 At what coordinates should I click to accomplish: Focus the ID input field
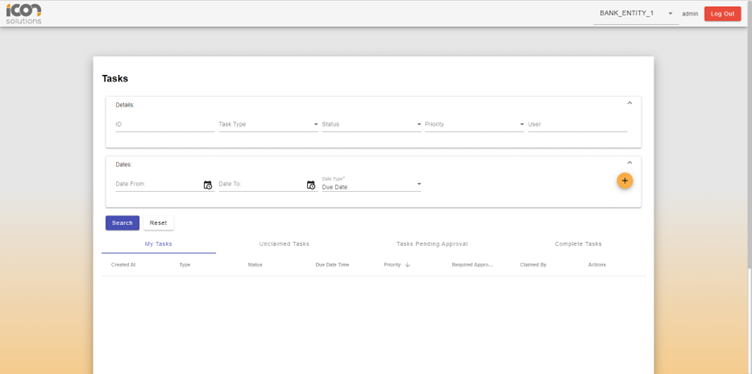(165, 124)
